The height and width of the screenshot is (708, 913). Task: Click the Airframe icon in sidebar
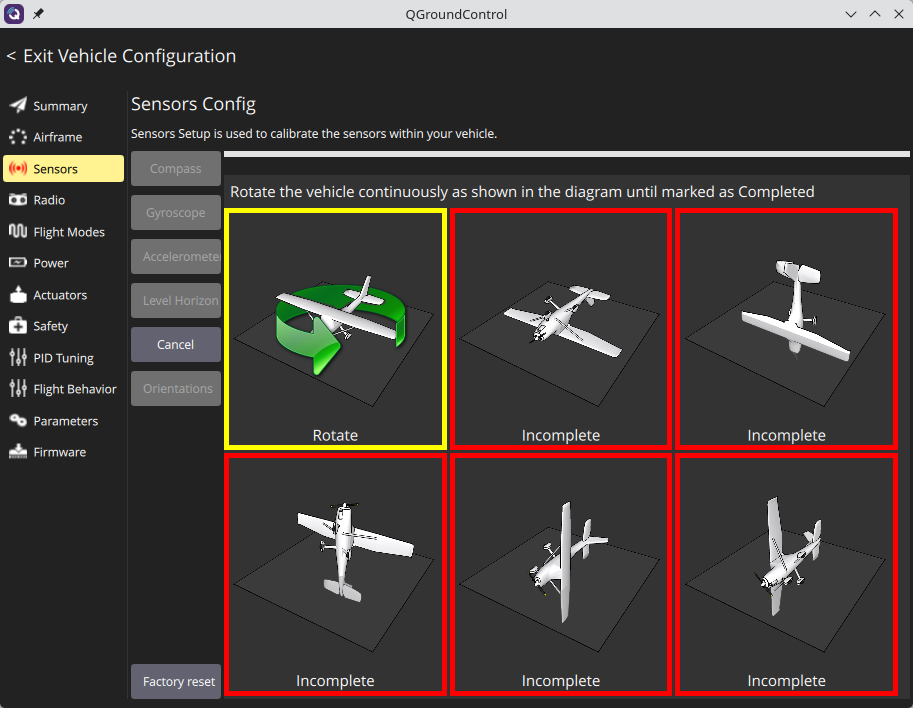click(x=18, y=137)
